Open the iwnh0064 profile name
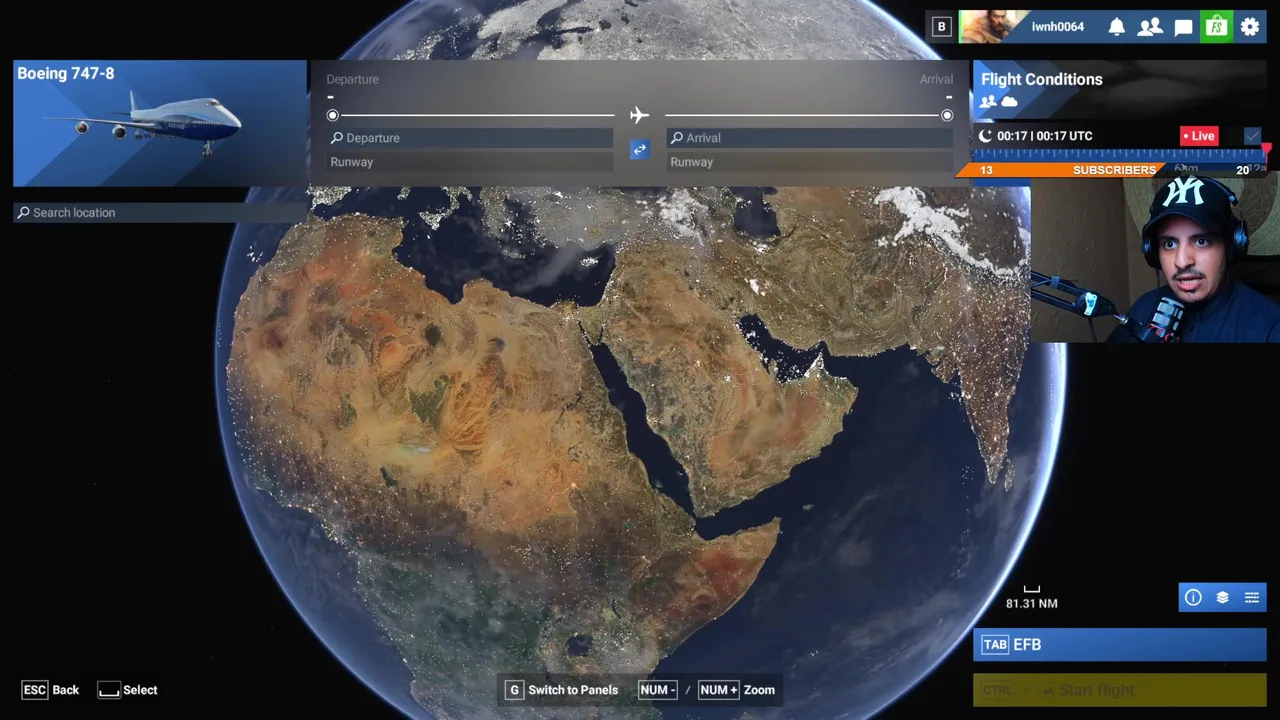1280x720 pixels. pos(1058,27)
